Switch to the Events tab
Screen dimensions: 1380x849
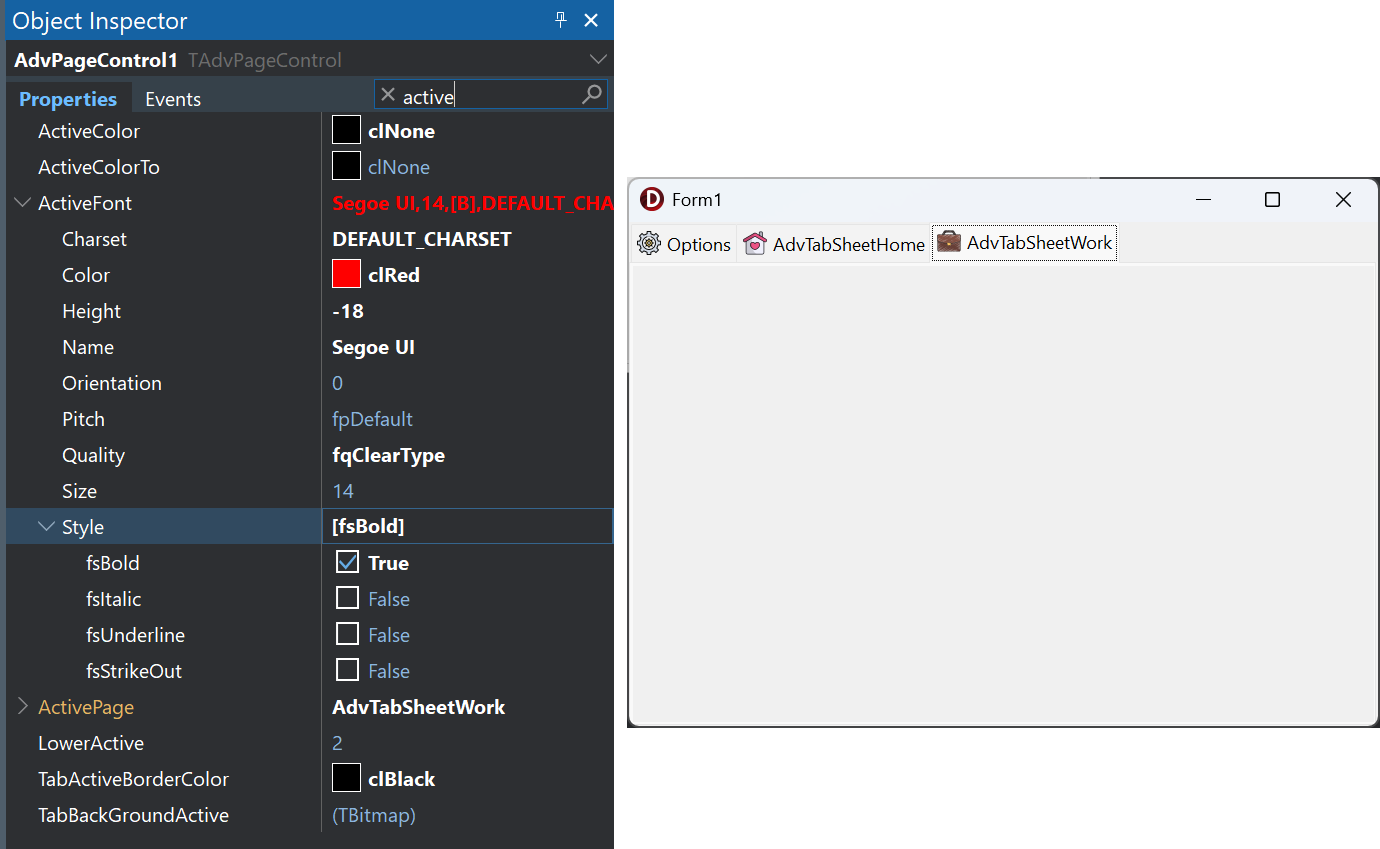pyautogui.click(x=173, y=99)
